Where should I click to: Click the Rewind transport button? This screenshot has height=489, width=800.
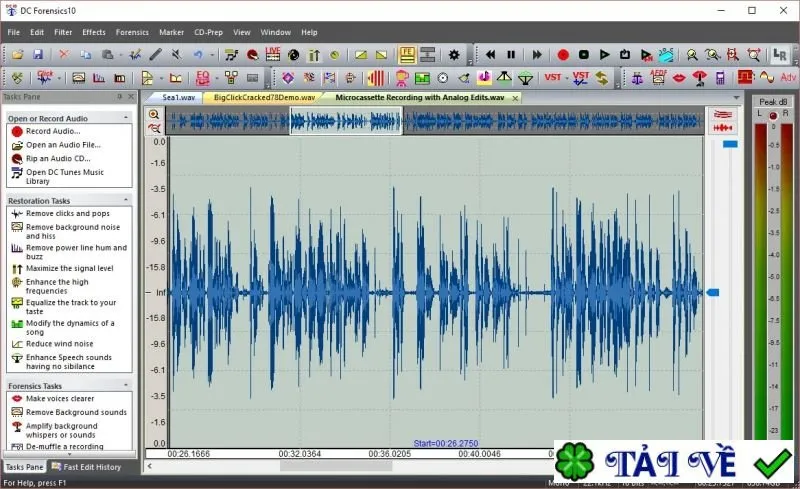click(490, 55)
